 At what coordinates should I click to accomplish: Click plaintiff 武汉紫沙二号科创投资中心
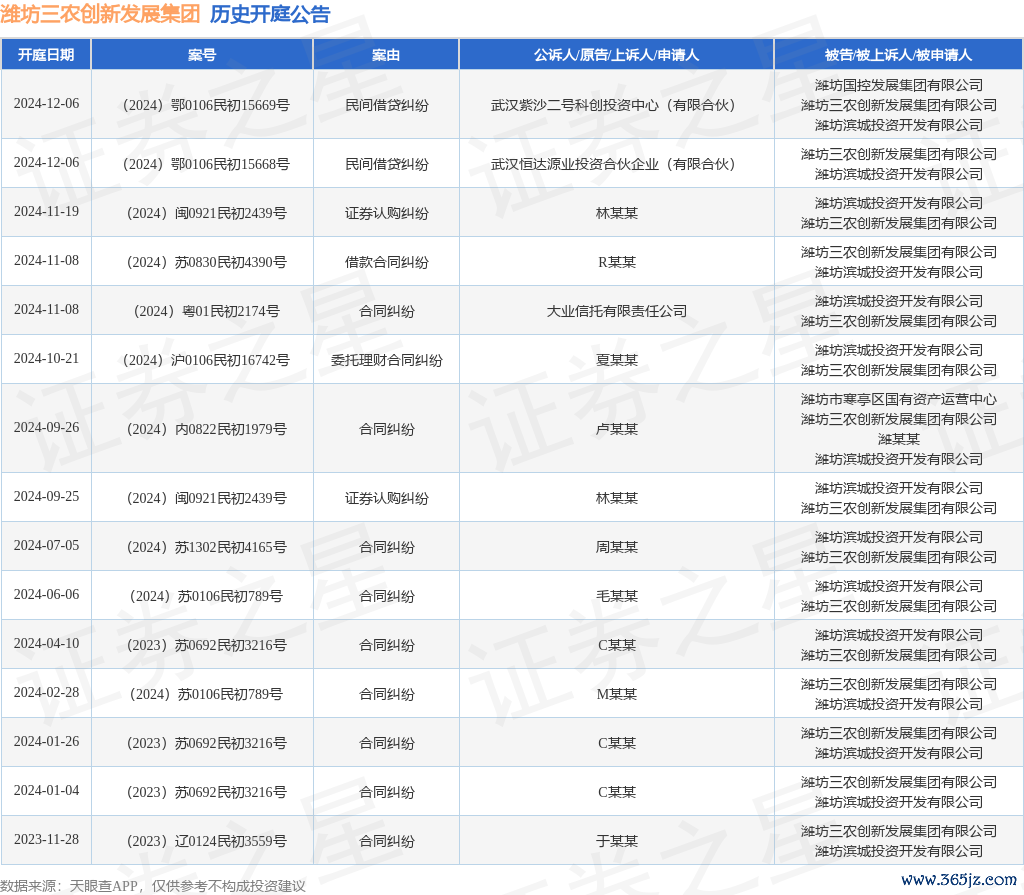pos(613,105)
